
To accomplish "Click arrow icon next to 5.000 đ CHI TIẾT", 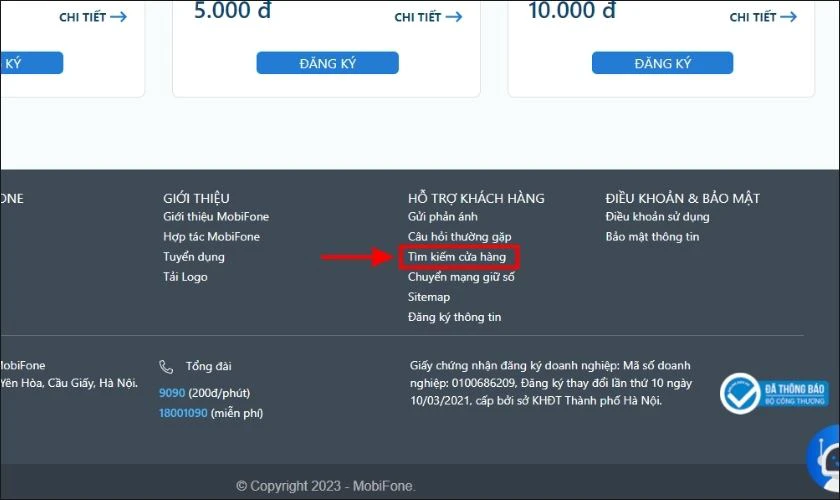I will click(454, 17).
